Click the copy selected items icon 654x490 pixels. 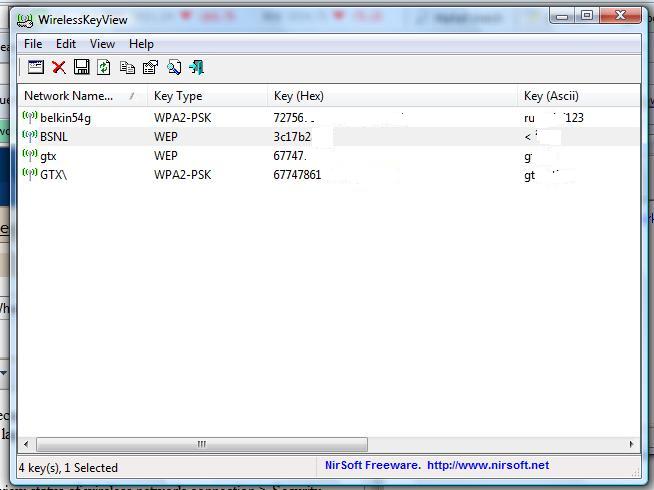(x=127, y=67)
